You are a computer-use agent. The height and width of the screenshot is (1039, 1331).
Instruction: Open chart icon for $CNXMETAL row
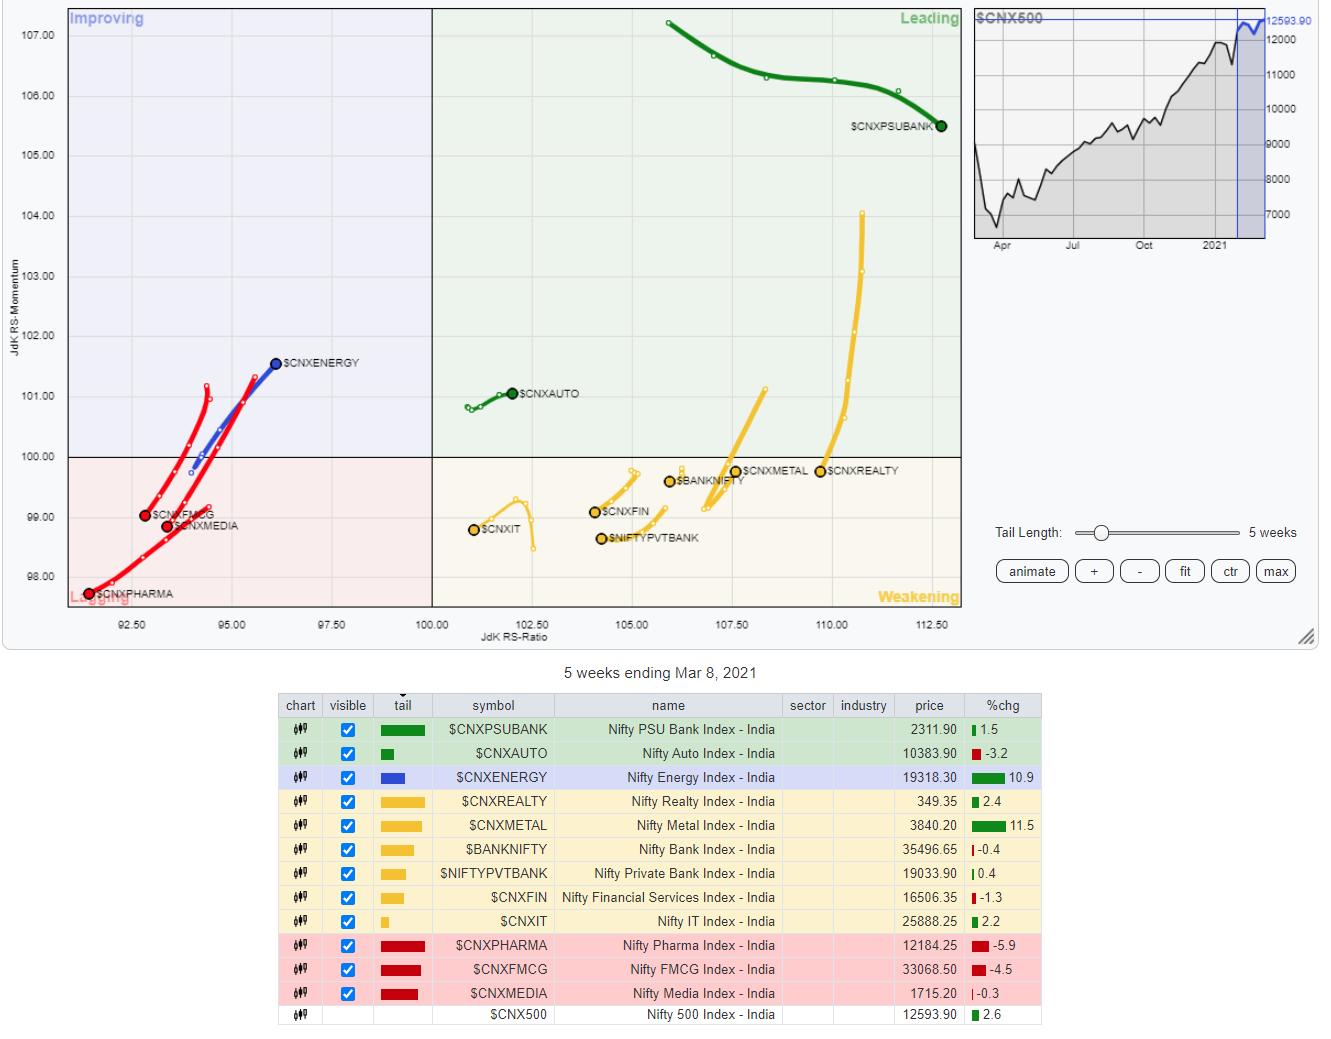tap(300, 826)
